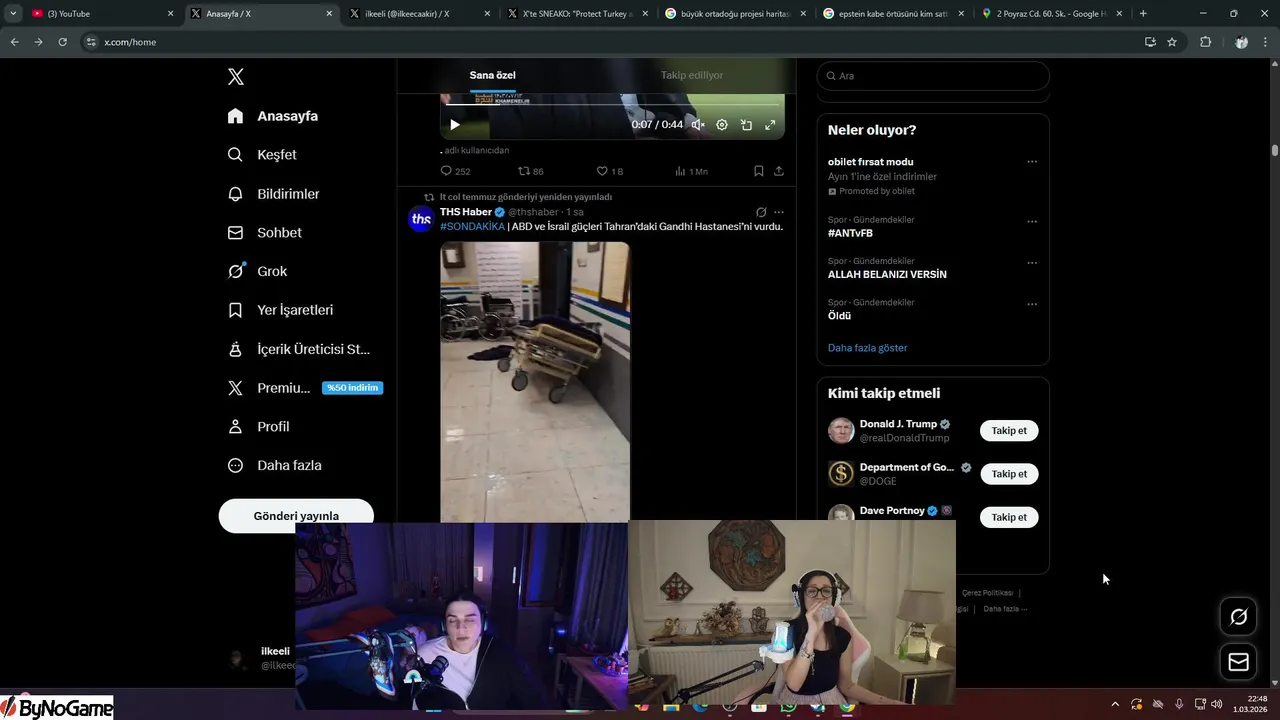Follow Donald J. Trump with Takip et
Image resolution: width=1280 pixels, height=720 pixels.
point(1009,431)
